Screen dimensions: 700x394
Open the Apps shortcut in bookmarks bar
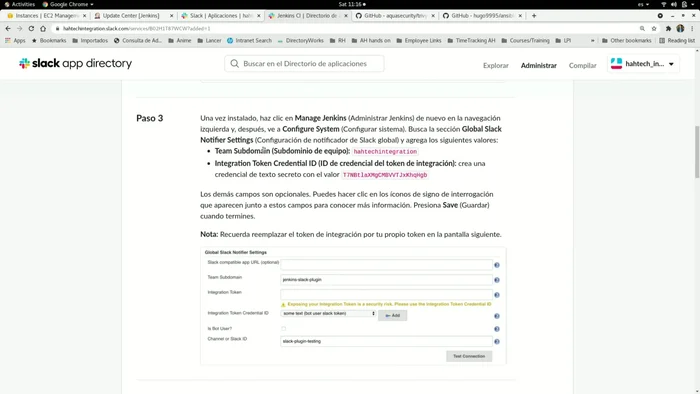tap(15, 41)
